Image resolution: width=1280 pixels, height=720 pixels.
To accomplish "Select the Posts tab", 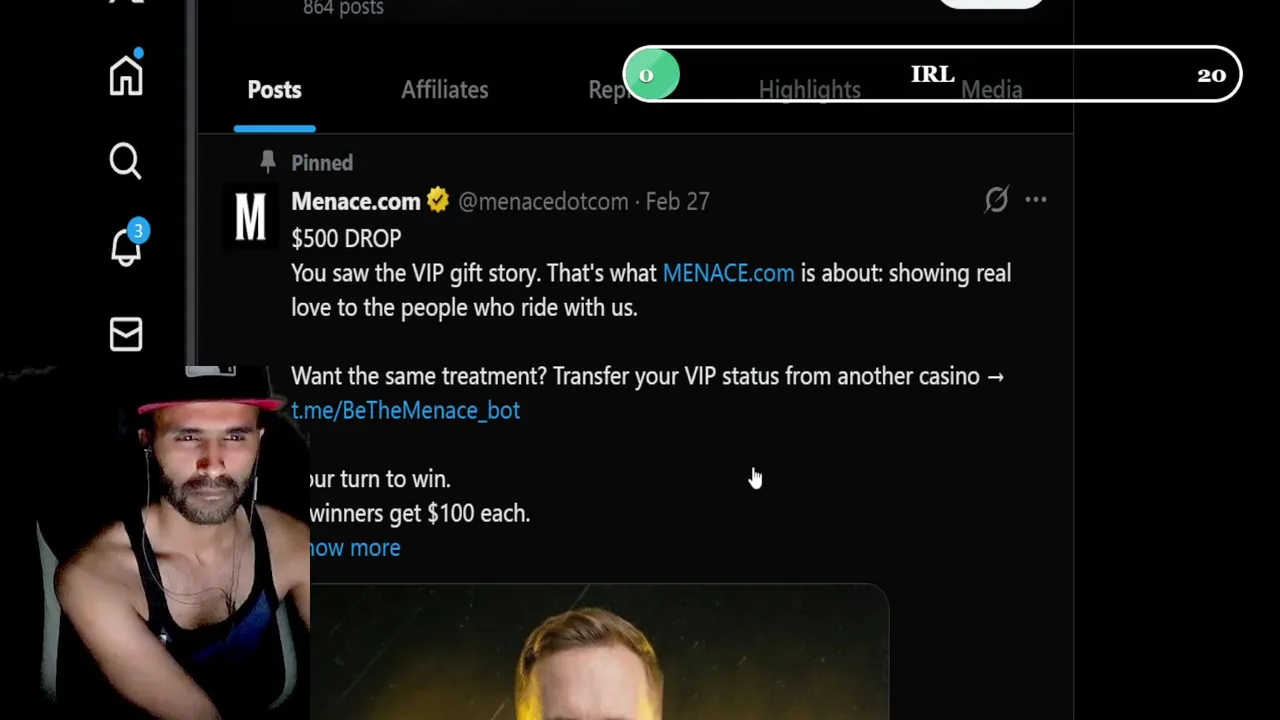I will [274, 90].
